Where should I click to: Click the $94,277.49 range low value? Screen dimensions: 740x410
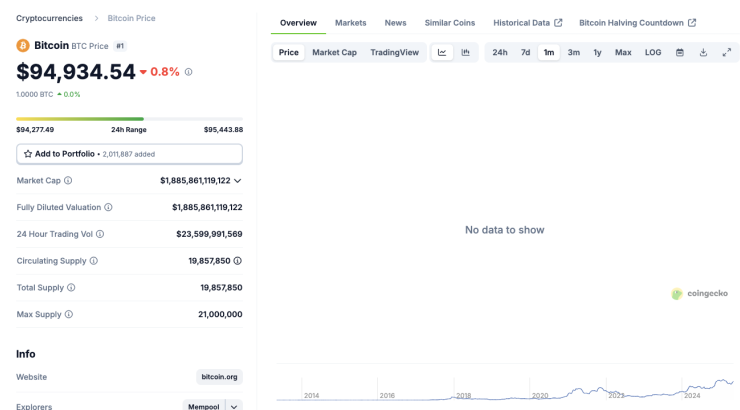click(x=35, y=130)
